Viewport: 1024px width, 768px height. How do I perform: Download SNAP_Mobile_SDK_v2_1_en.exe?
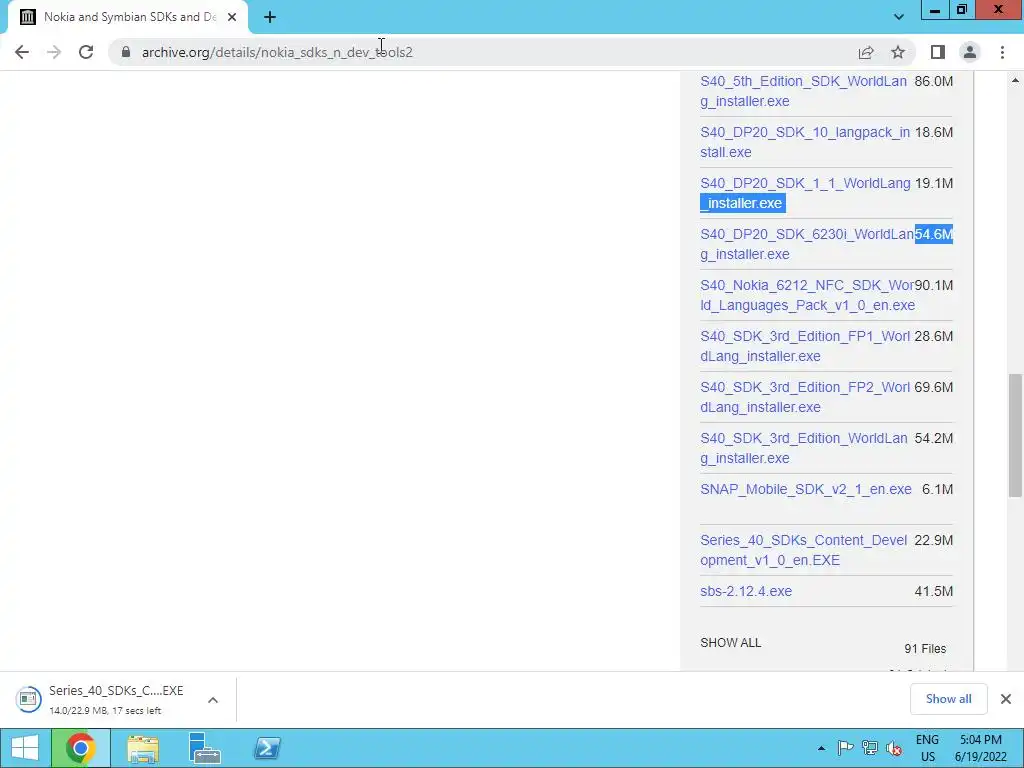pos(806,489)
